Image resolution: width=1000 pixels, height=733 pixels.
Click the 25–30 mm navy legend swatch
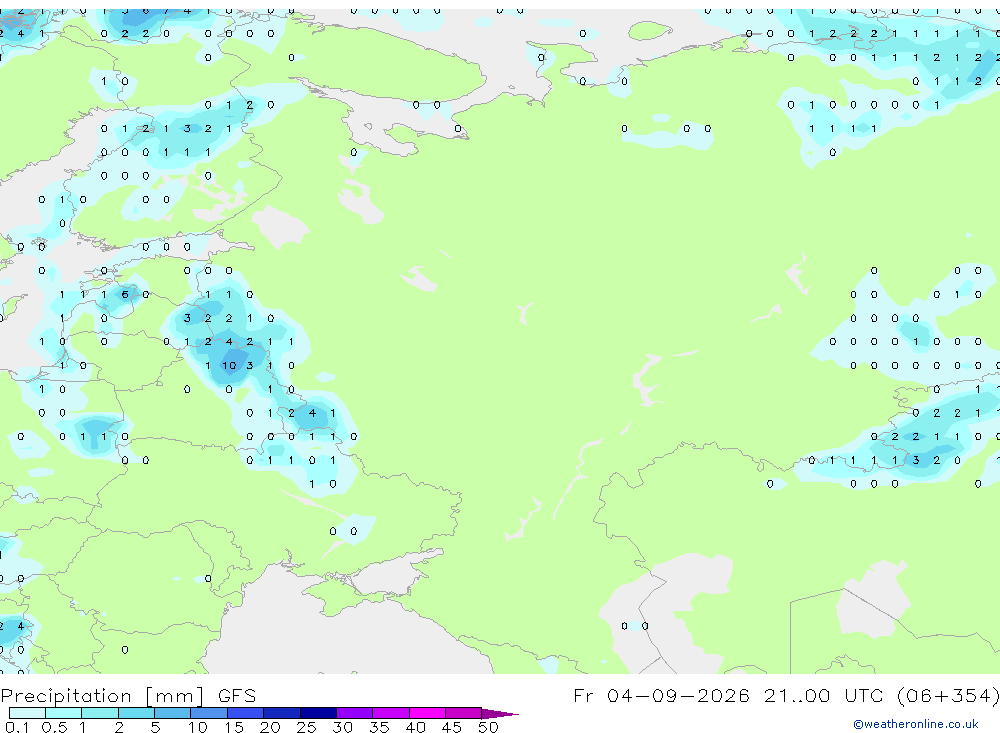click(318, 713)
